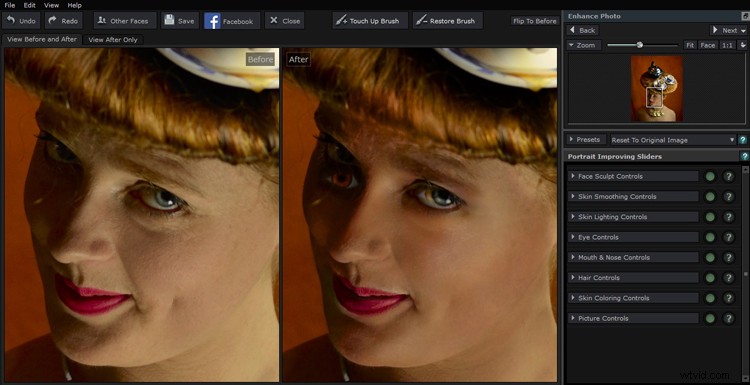
Task: Expand Skin Smoothing Controls
Action: pyautogui.click(x=633, y=197)
